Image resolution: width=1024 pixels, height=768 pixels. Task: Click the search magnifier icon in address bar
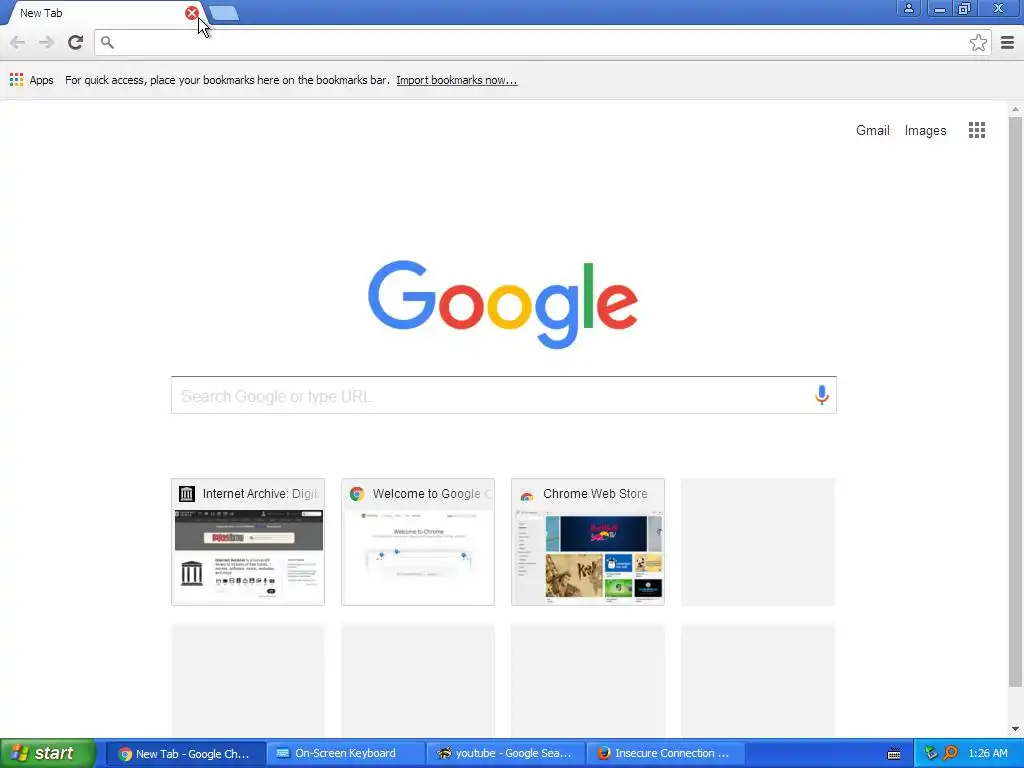point(107,42)
